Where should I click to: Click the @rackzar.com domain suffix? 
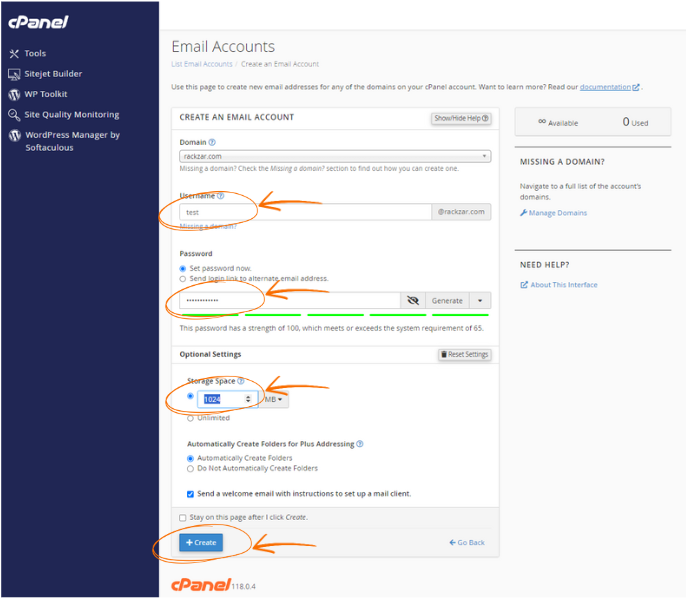click(461, 212)
